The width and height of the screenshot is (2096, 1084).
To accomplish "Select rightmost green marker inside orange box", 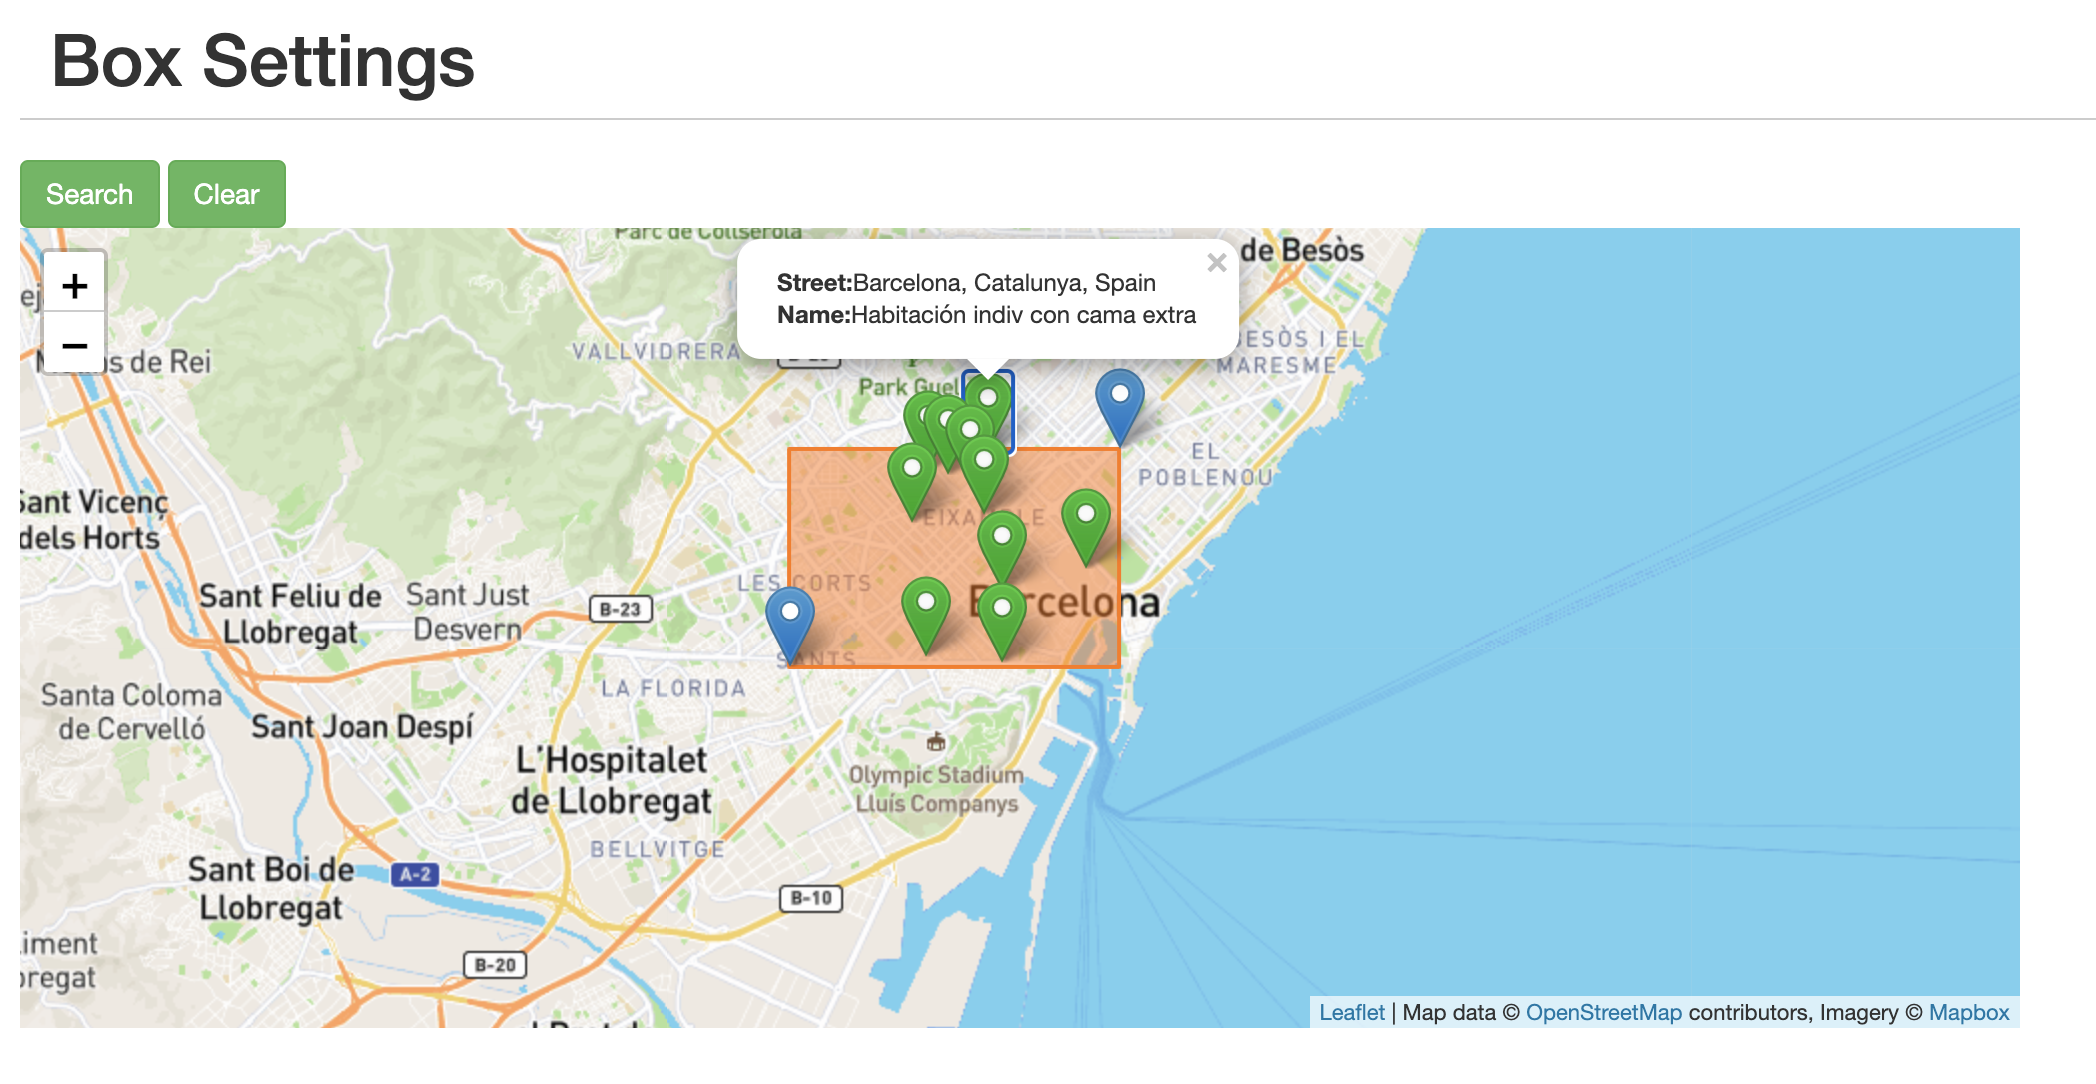I will 1085,516.
